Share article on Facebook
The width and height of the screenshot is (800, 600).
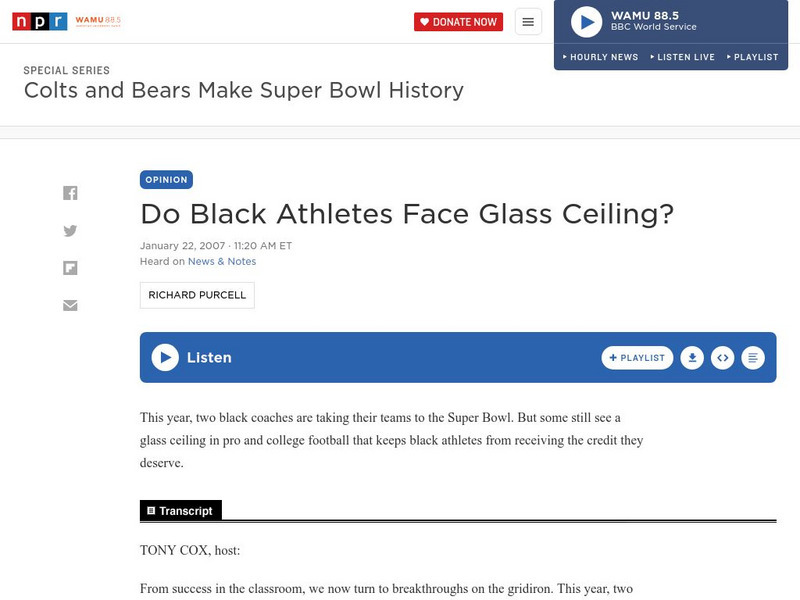click(x=70, y=193)
